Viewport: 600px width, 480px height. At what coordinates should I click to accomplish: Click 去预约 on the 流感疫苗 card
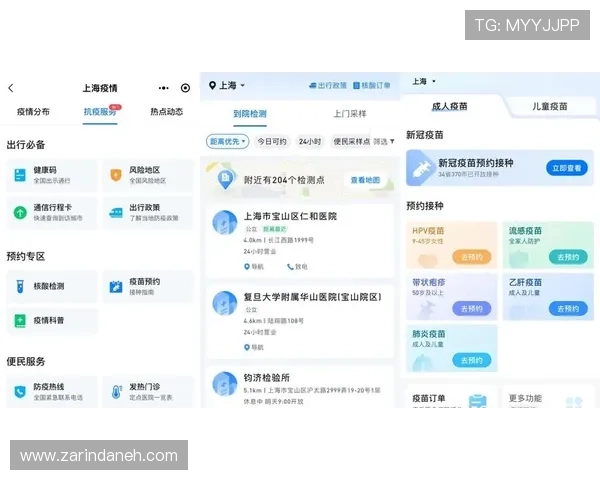[x=568, y=257]
